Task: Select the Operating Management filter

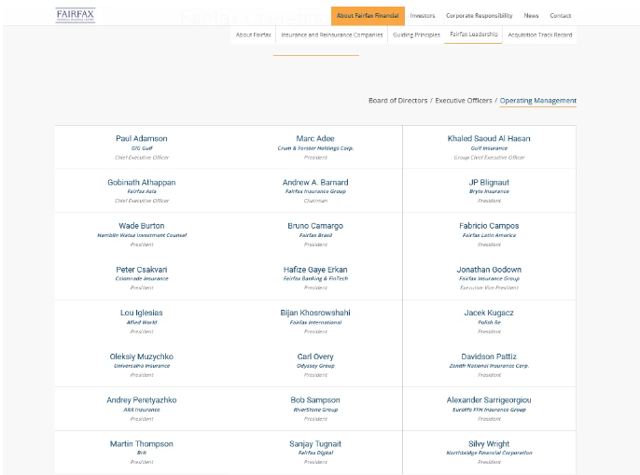Action: coord(538,101)
